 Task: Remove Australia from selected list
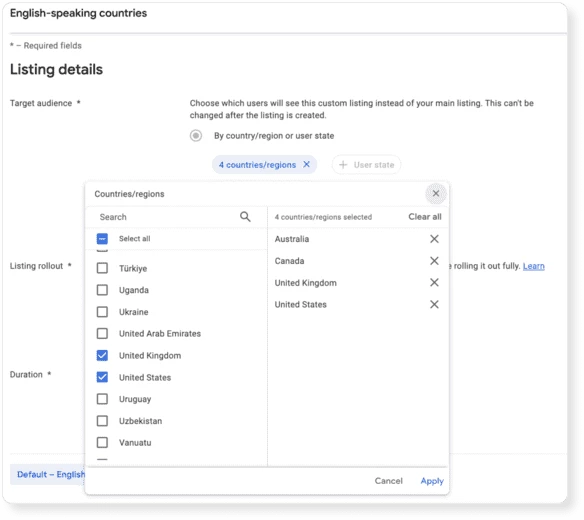click(434, 239)
